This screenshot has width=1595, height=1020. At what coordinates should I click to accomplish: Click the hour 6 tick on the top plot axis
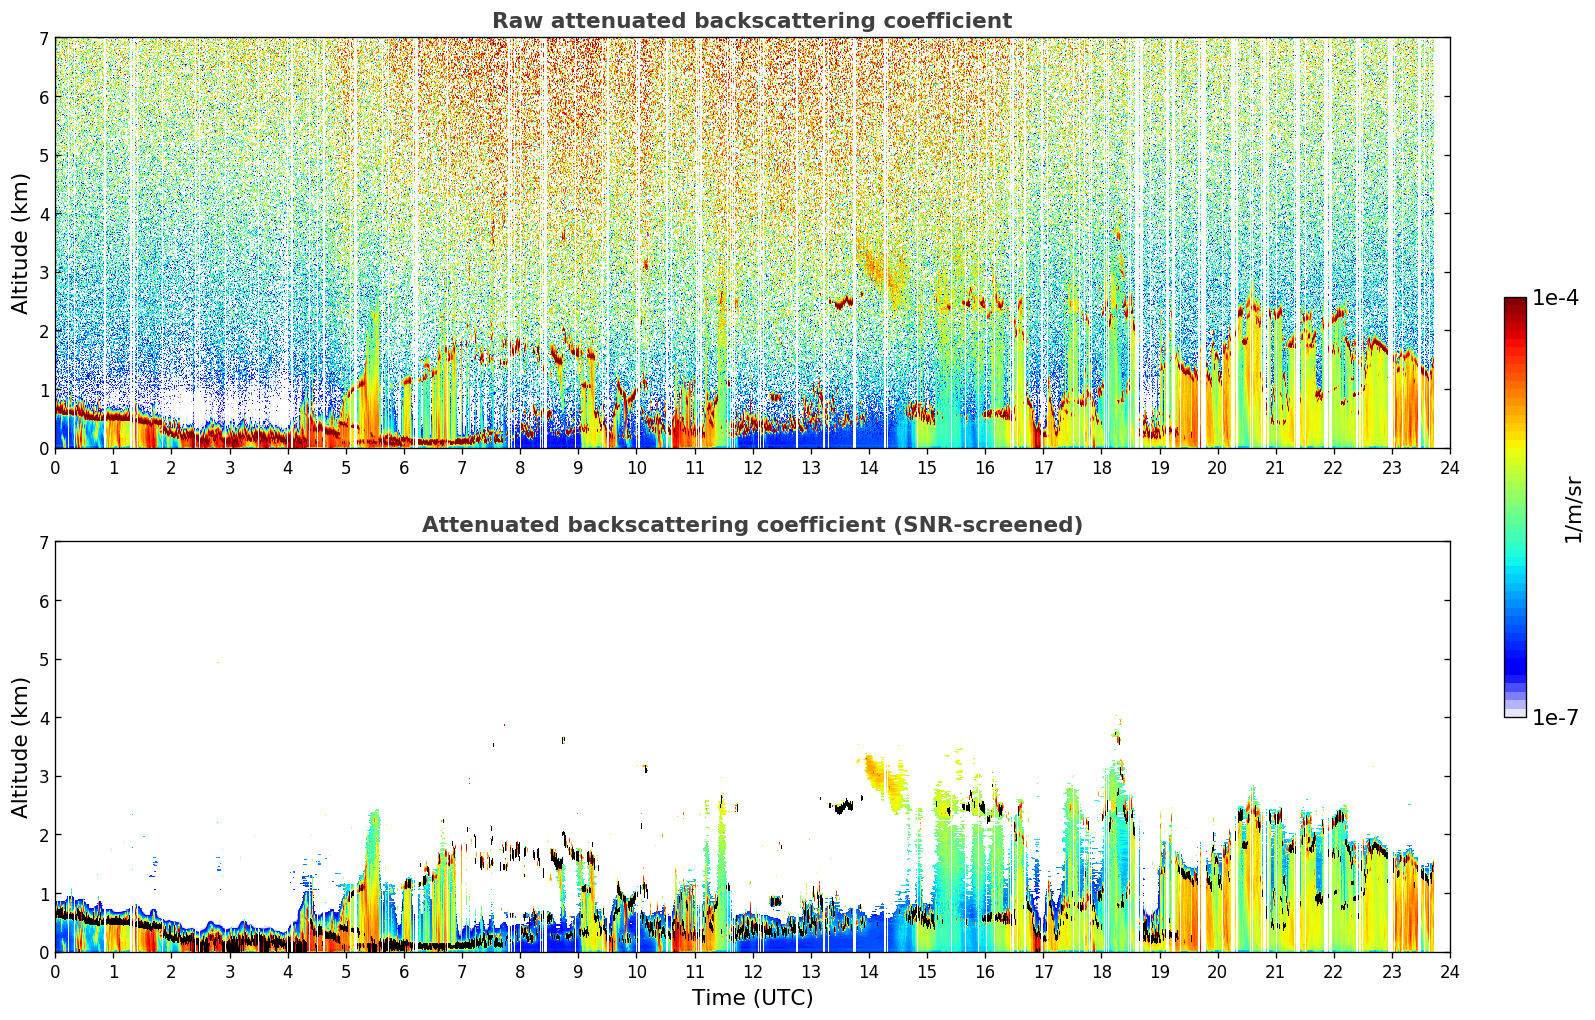[404, 467]
